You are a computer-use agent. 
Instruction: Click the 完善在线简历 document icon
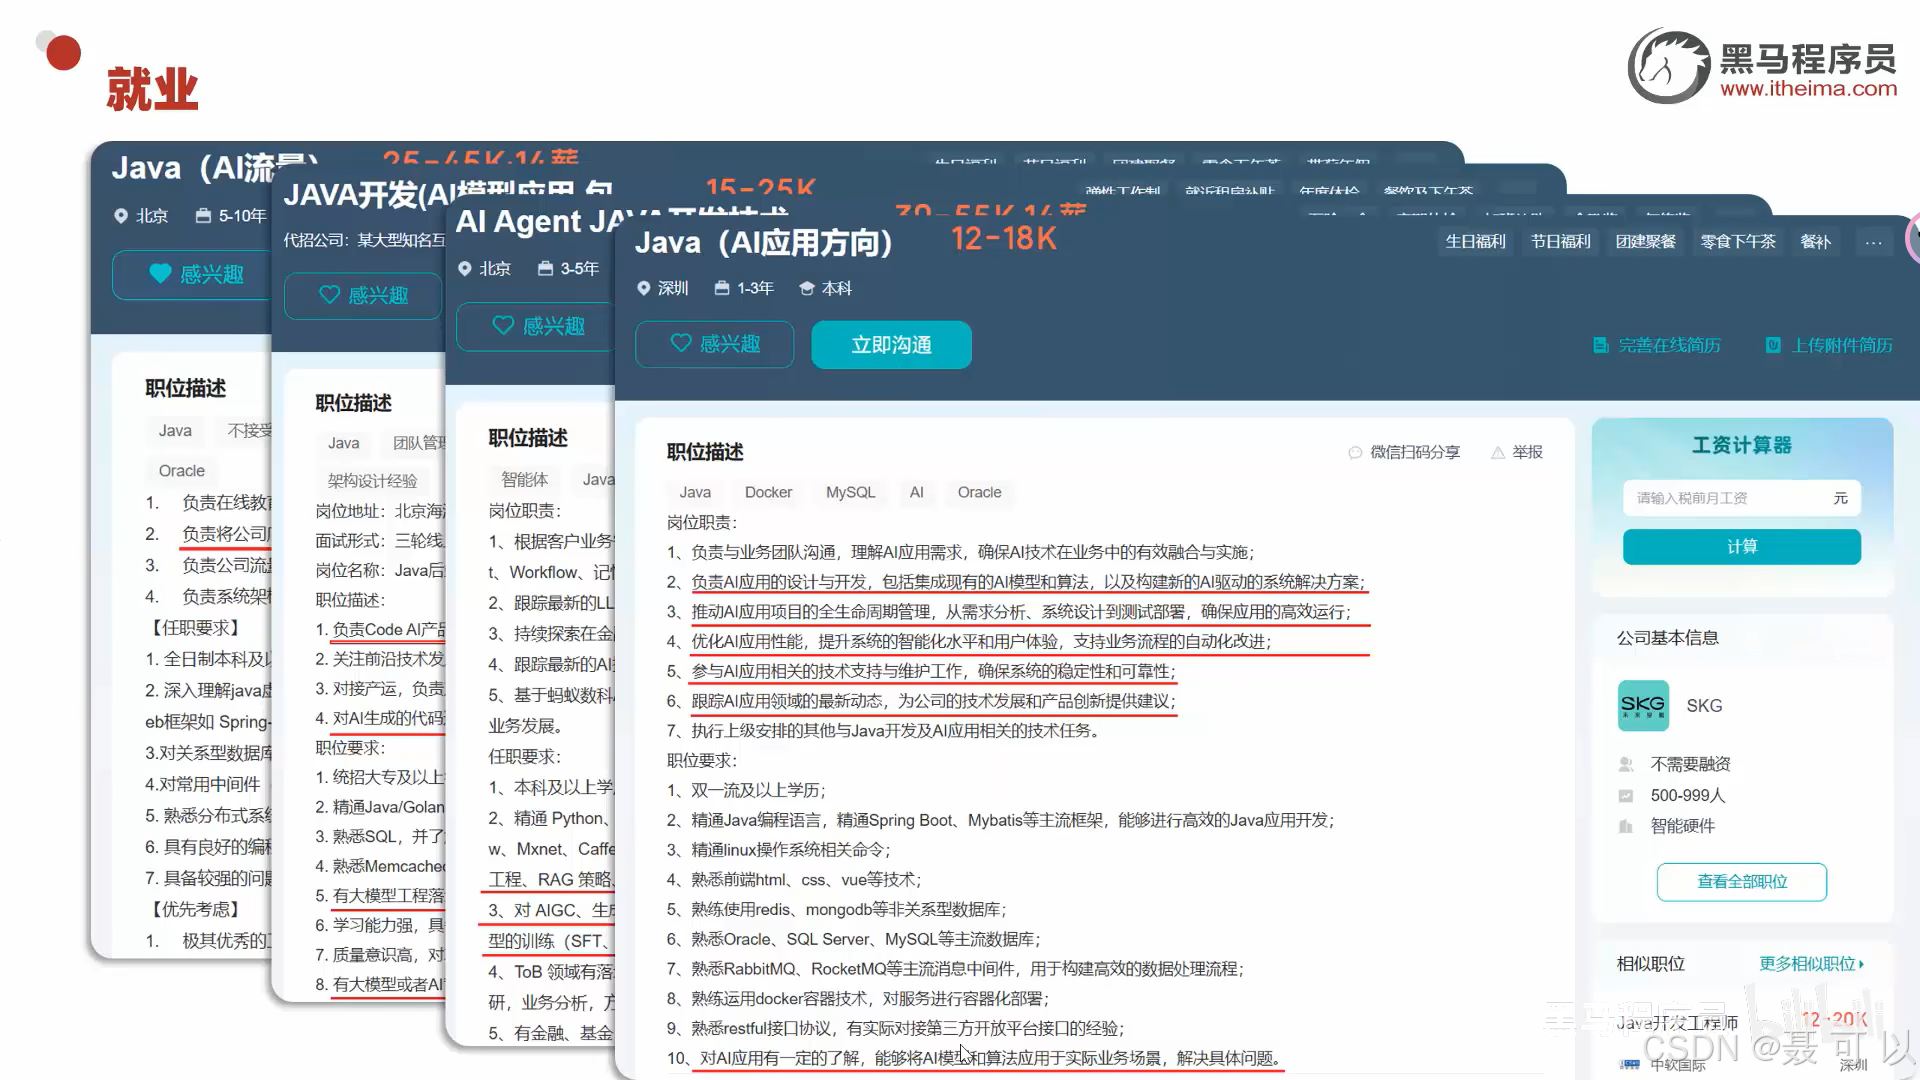[x=1600, y=345]
